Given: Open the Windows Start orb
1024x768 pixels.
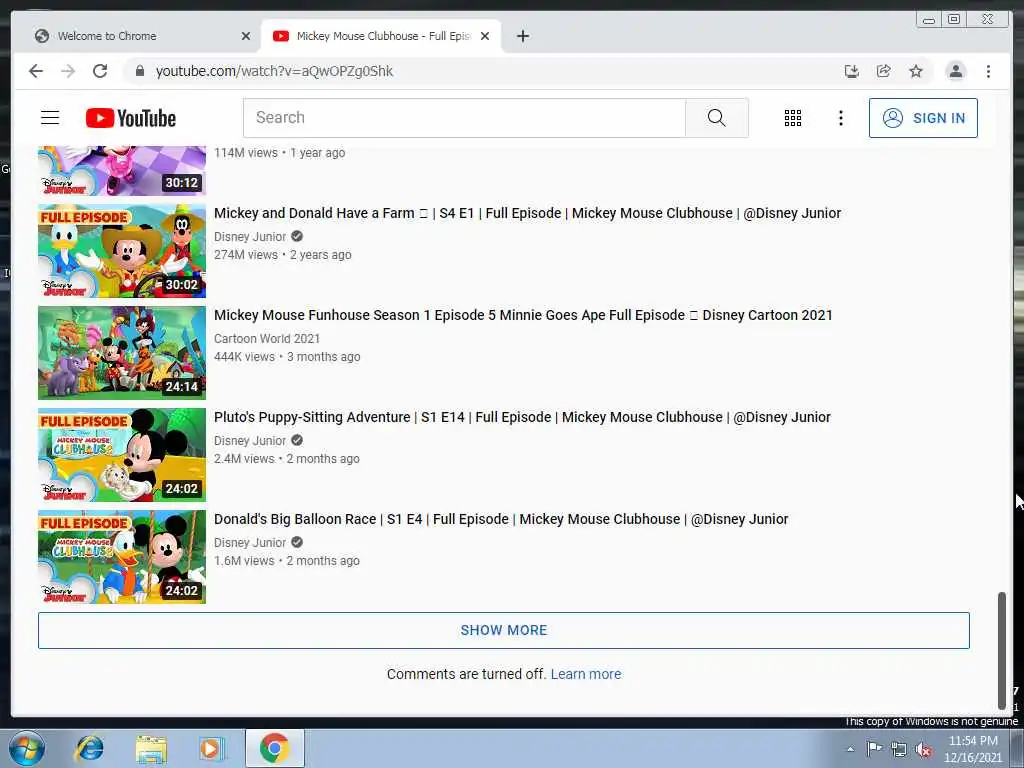Looking at the screenshot, I should tap(26, 748).
